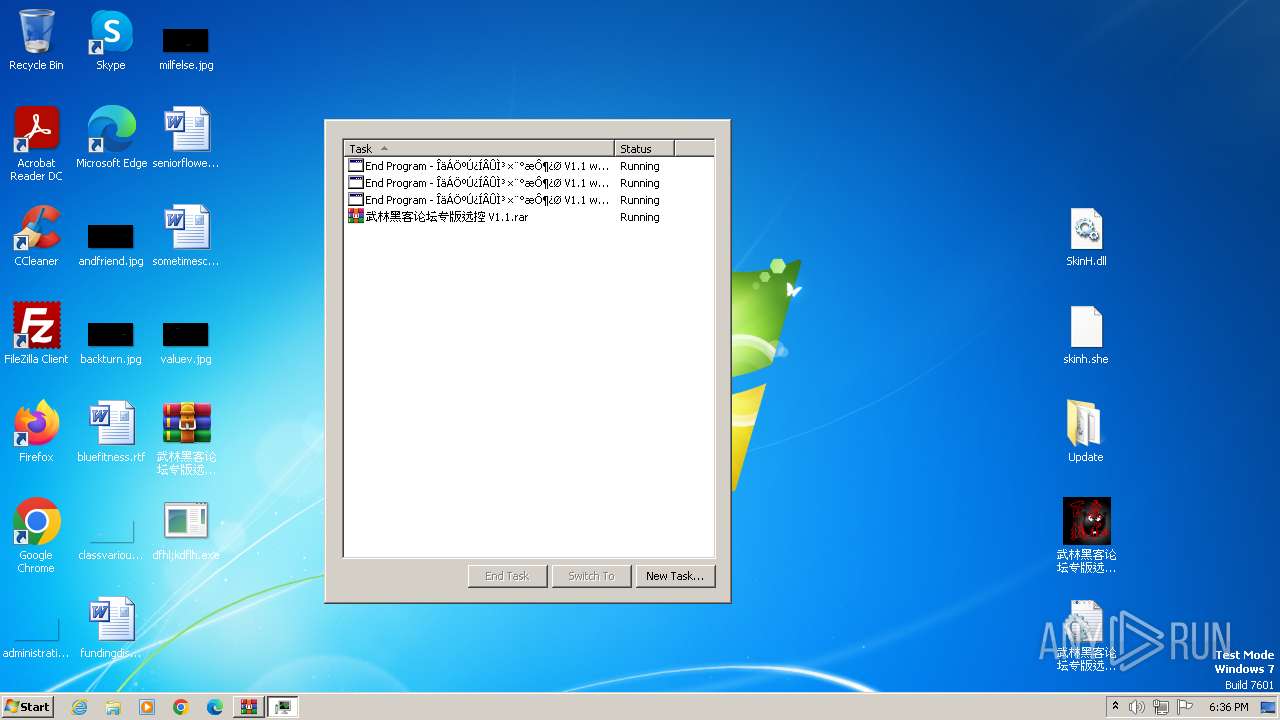The image size is (1280, 720).
Task: Open the Windows Start menu
Action: (x=28, y=707)
